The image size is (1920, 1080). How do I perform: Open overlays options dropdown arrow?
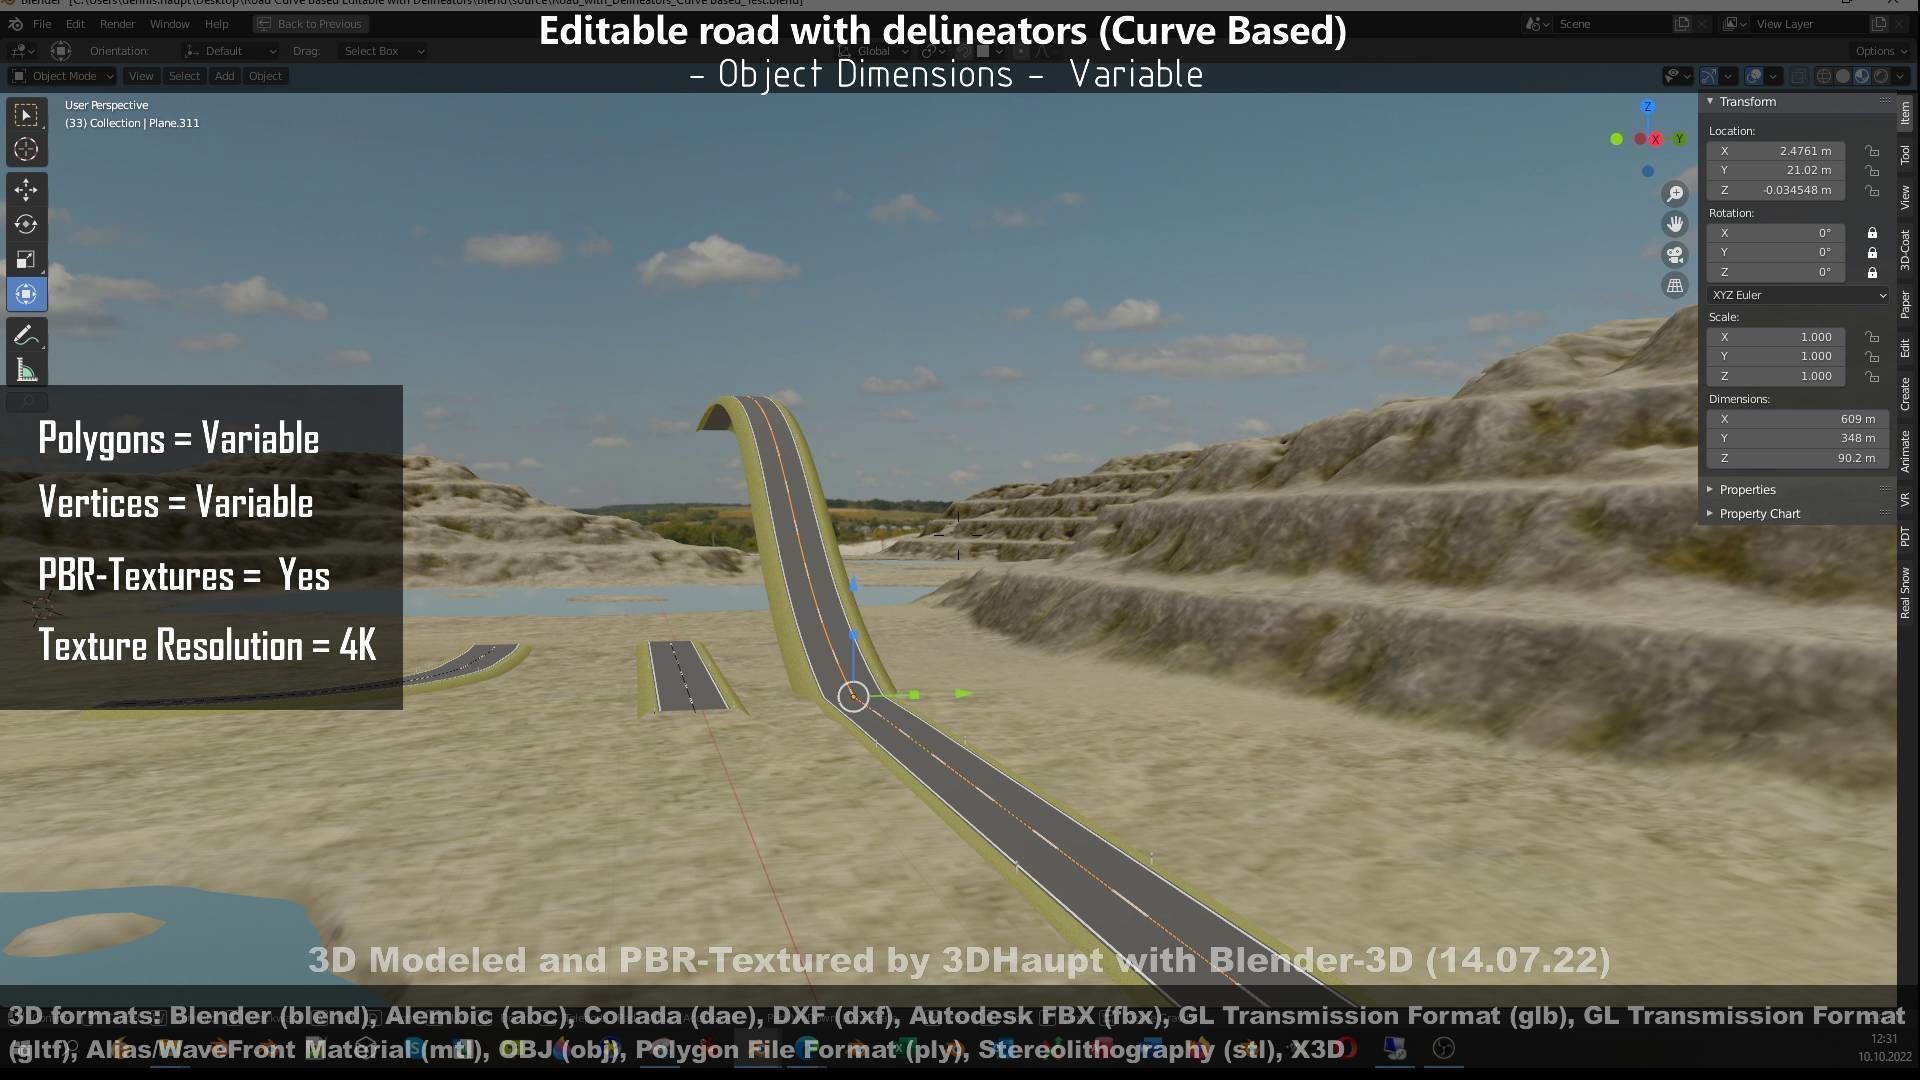coord(1773,76)
